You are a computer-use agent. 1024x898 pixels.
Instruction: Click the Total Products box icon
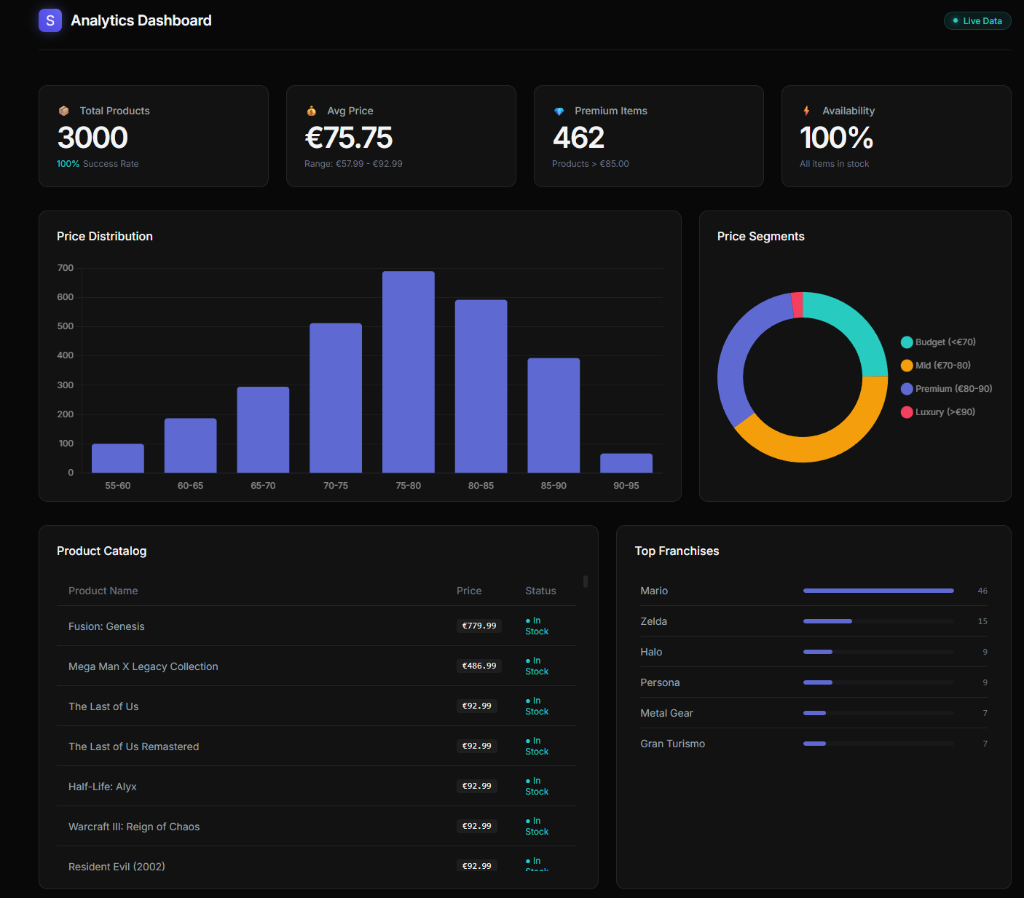64,111
